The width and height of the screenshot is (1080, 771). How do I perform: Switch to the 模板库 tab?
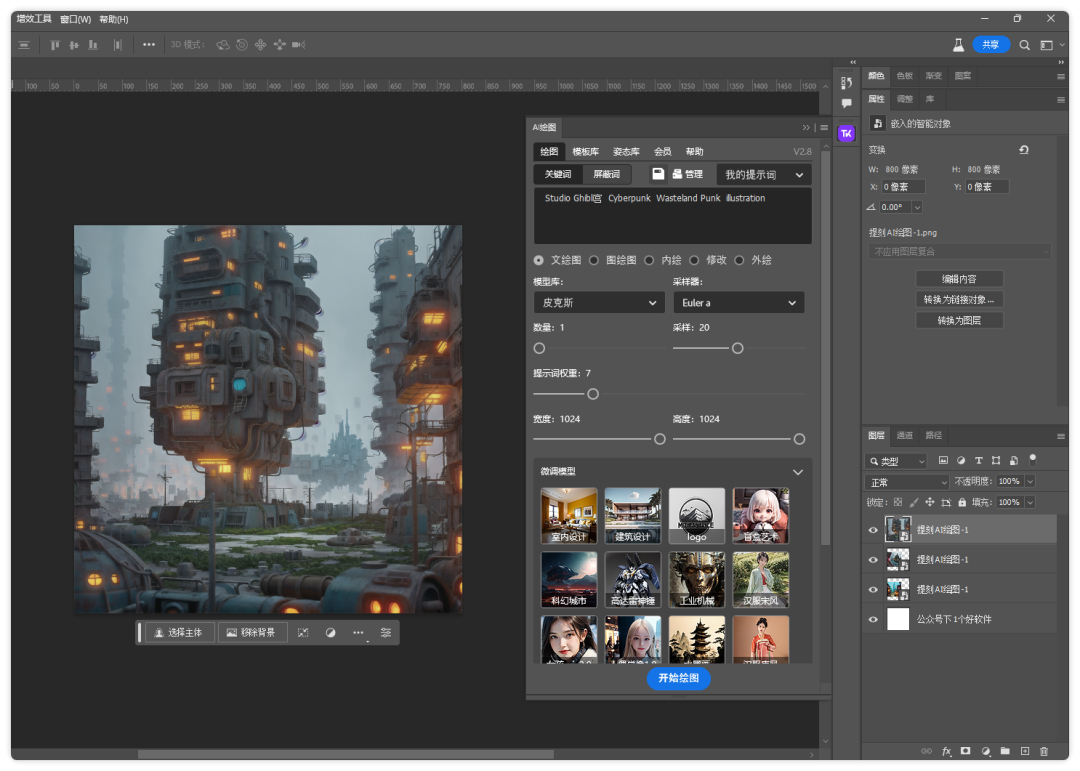(585, 152)
